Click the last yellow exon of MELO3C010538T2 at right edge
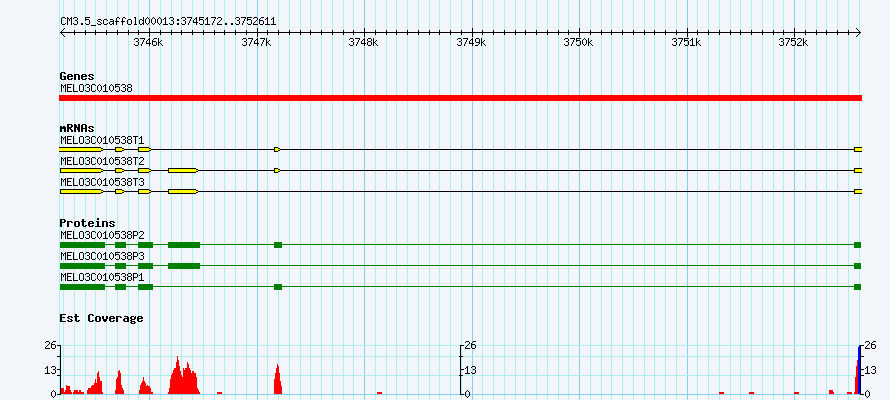The height and width of the screenshot is (400, 890). [858, 170]
